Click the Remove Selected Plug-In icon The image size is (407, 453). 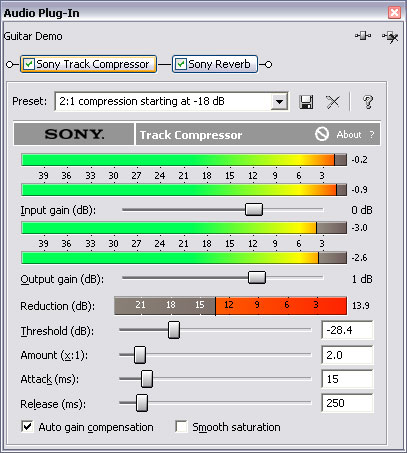coord(390,36)
